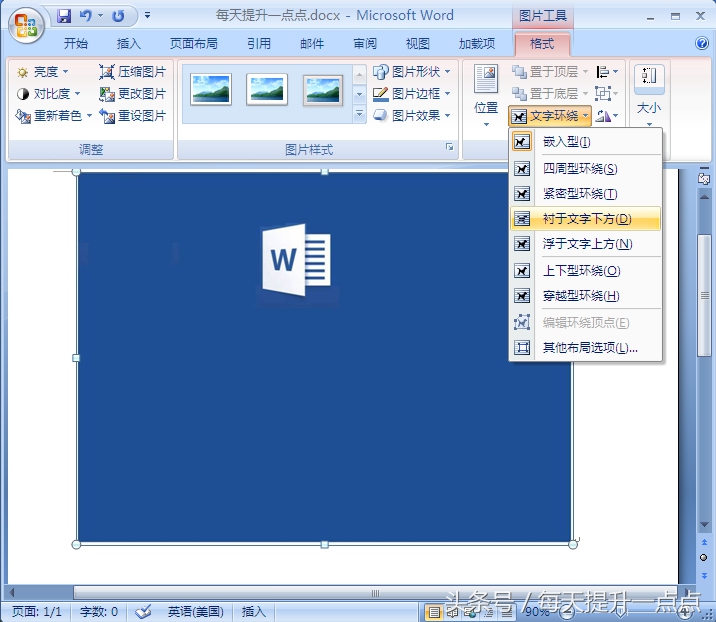Viewport: 716px width, 622px height.
Task: Click select browse object circle icon
Action: (704, 558)
